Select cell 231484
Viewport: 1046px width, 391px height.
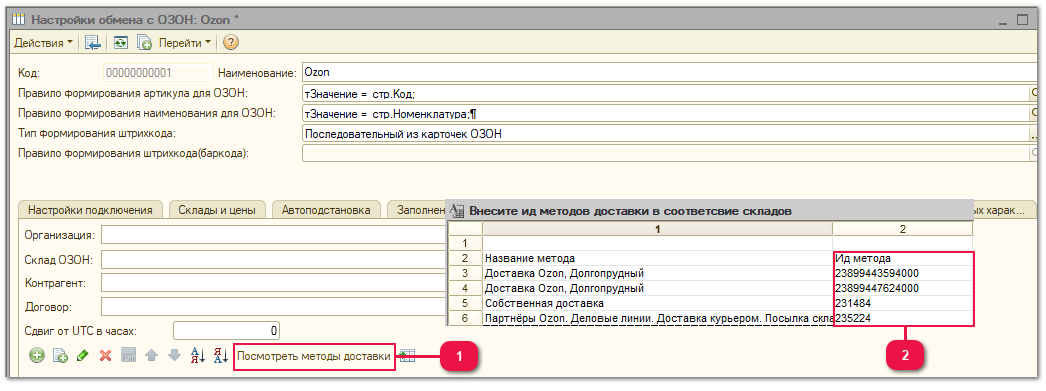pyautogui.click(x=903, y=304)
